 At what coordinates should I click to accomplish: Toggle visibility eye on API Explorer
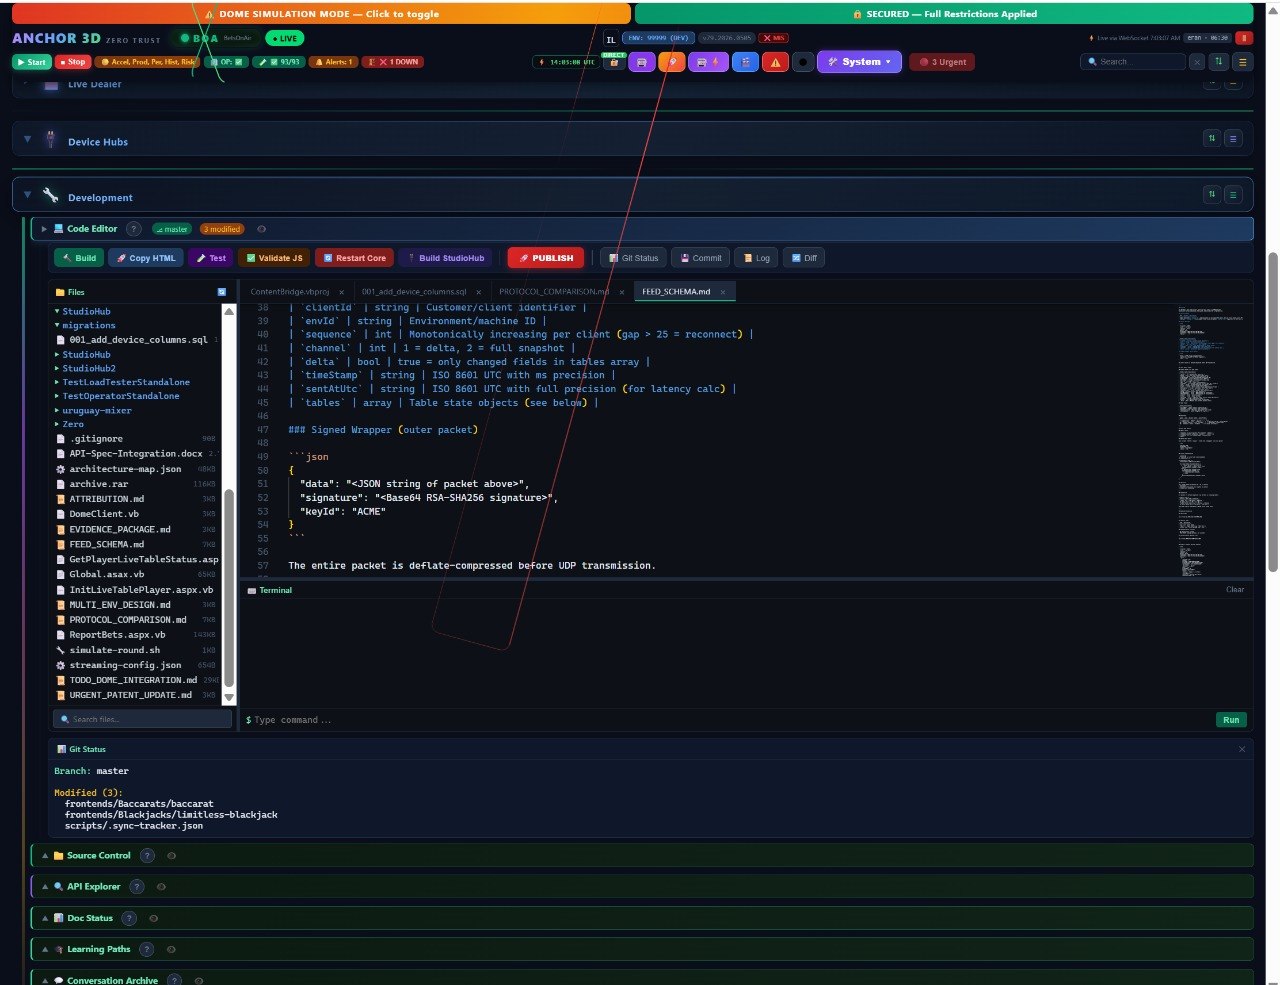tap(161, 887)
